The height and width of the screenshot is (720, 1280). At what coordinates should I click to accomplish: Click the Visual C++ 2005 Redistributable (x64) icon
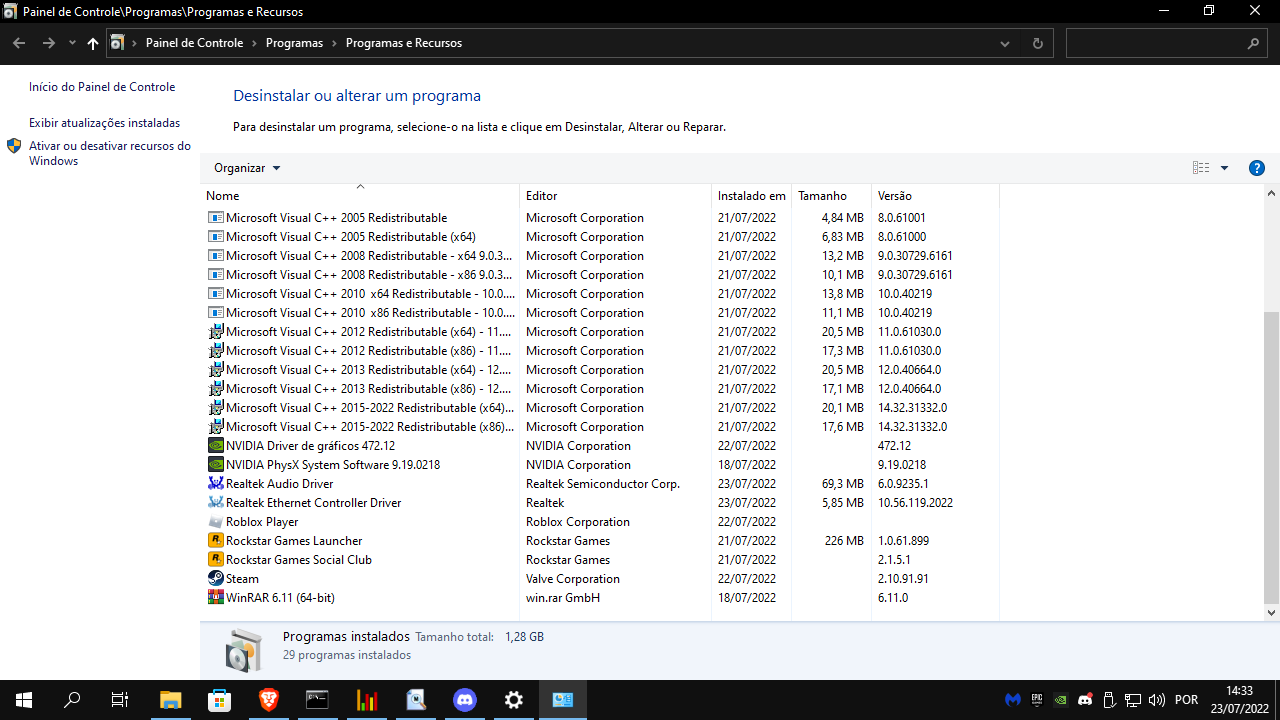coord(215,237)
